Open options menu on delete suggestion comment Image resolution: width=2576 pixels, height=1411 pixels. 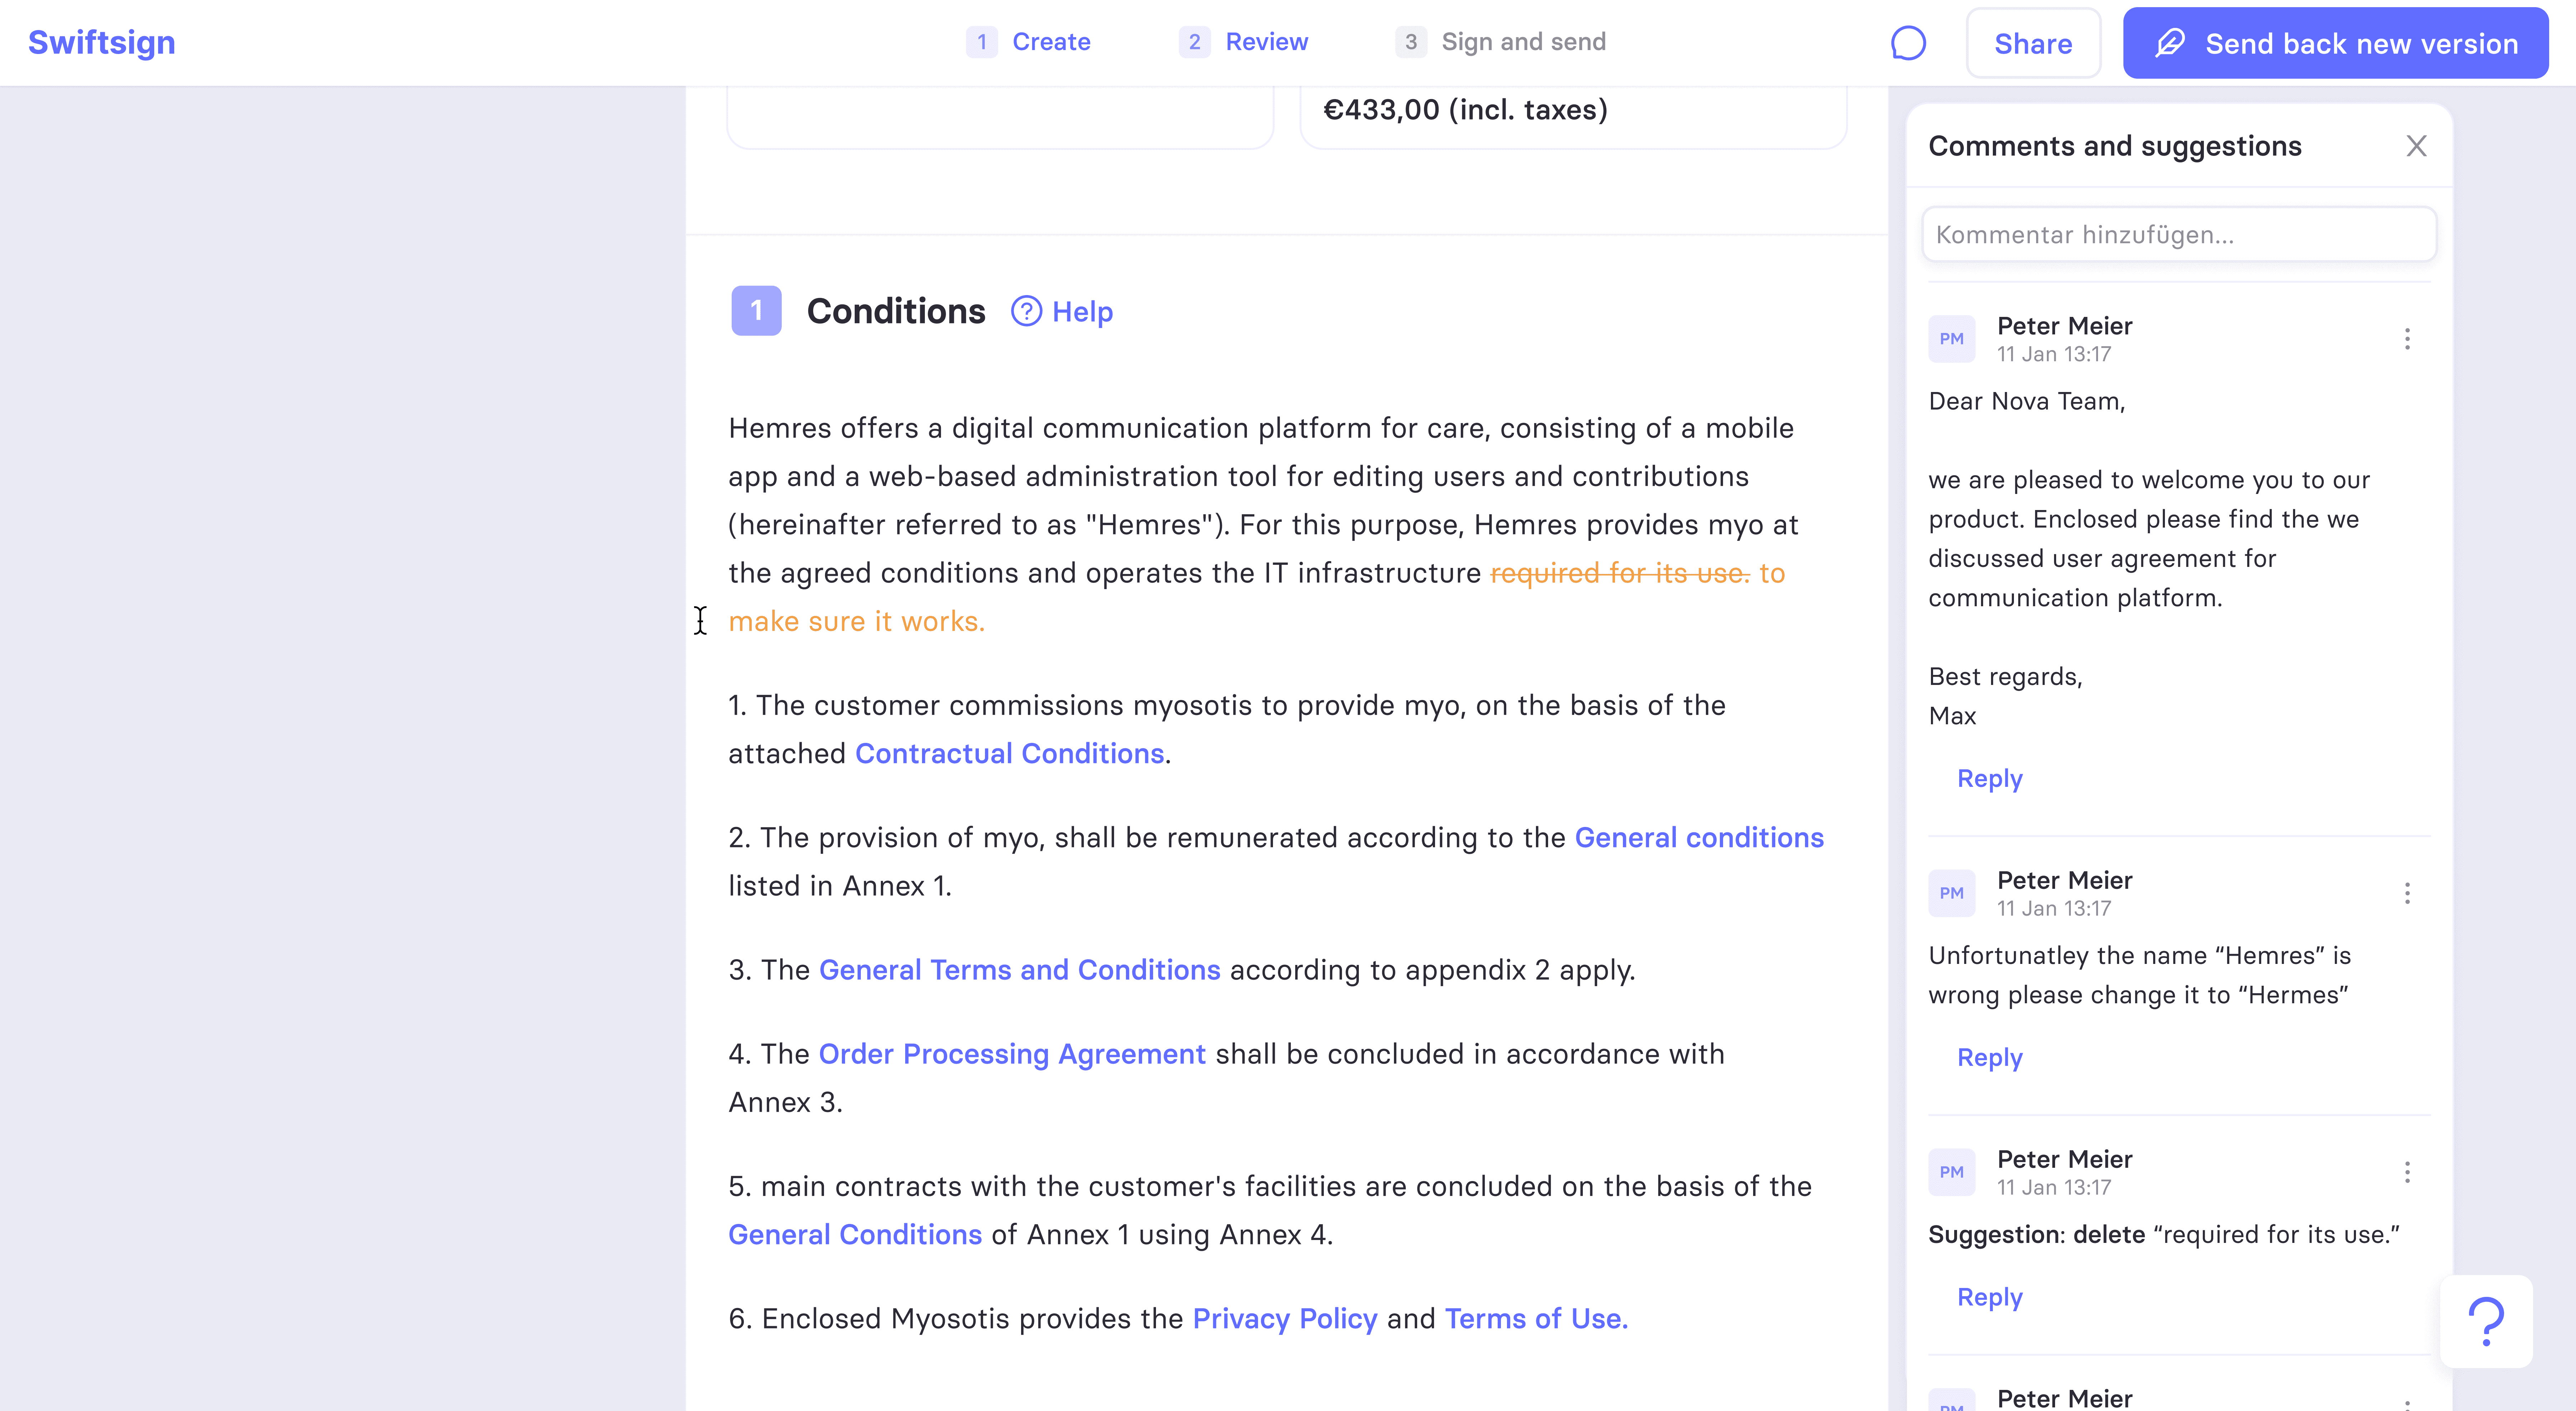2407,1172
